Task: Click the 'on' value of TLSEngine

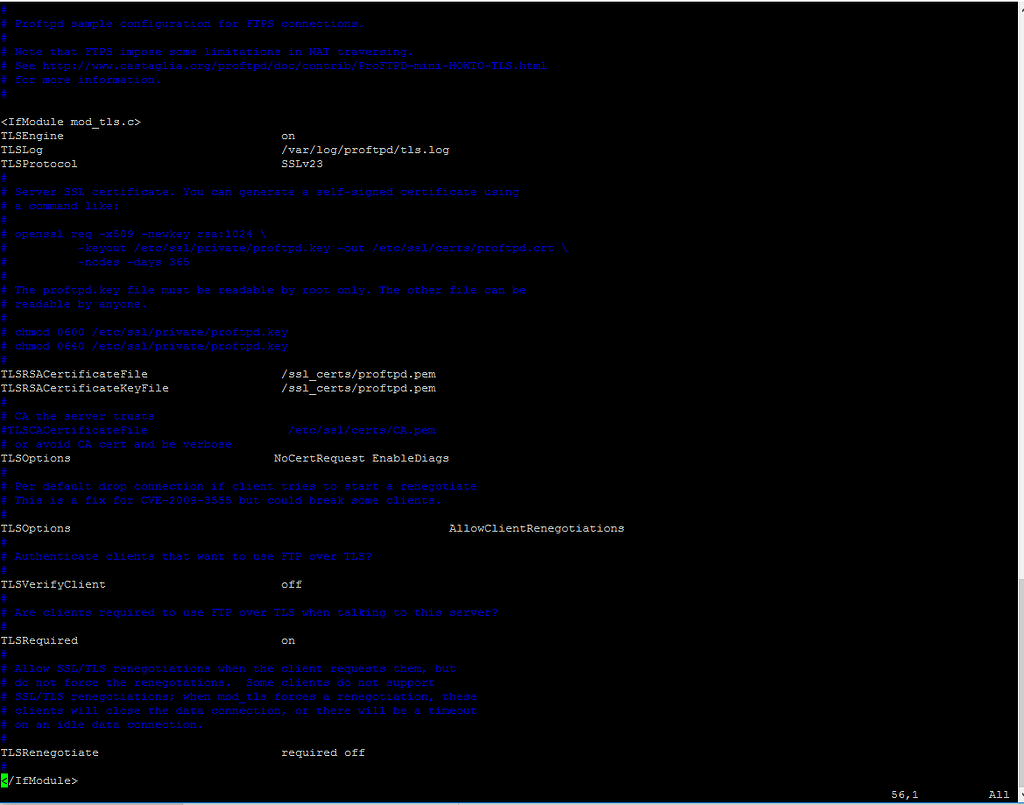Action: click(x=288, y=135)
